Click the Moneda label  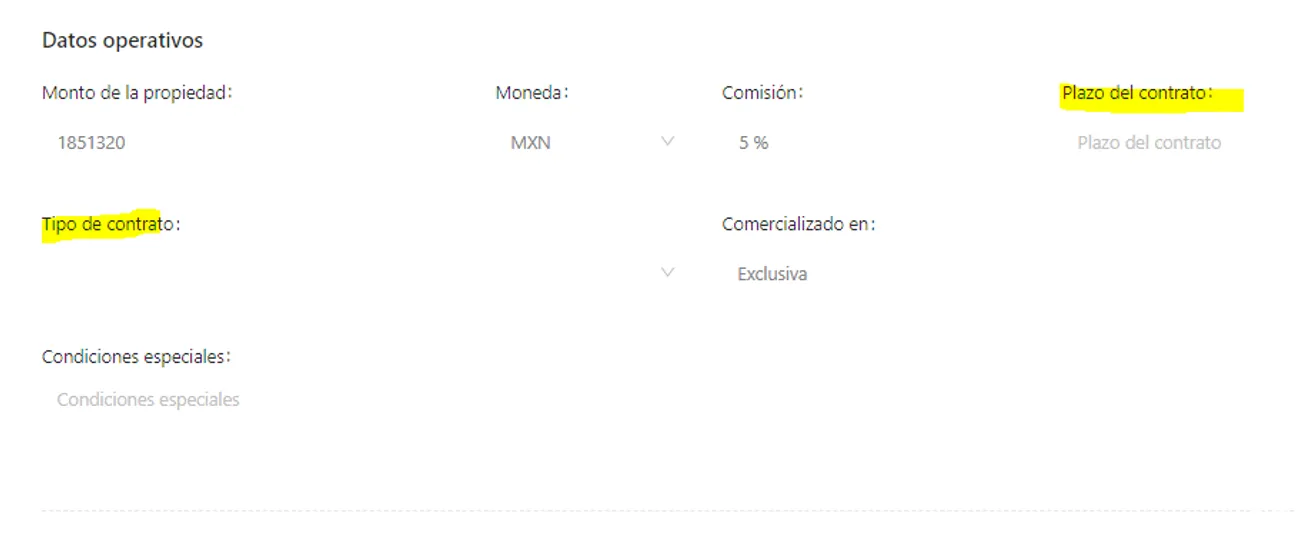pyautogui.click(x=531, y=93)
